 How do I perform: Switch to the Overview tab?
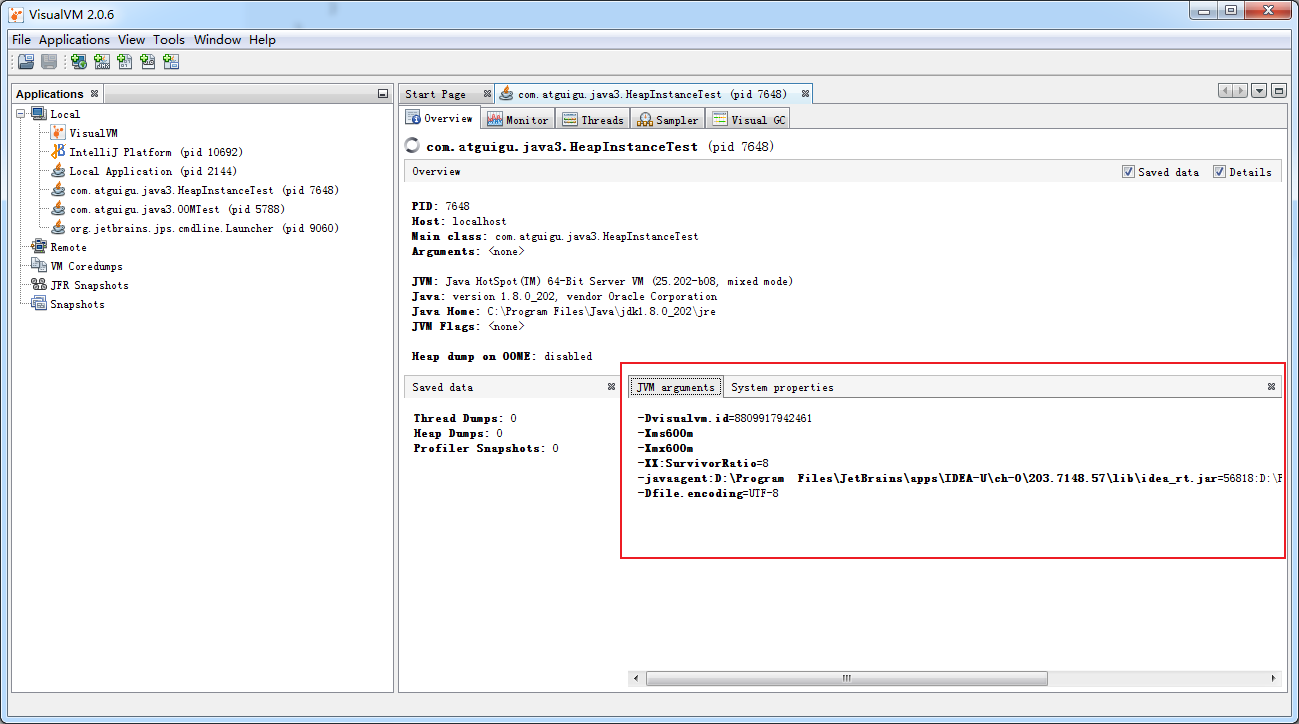(x=439, y=119)
